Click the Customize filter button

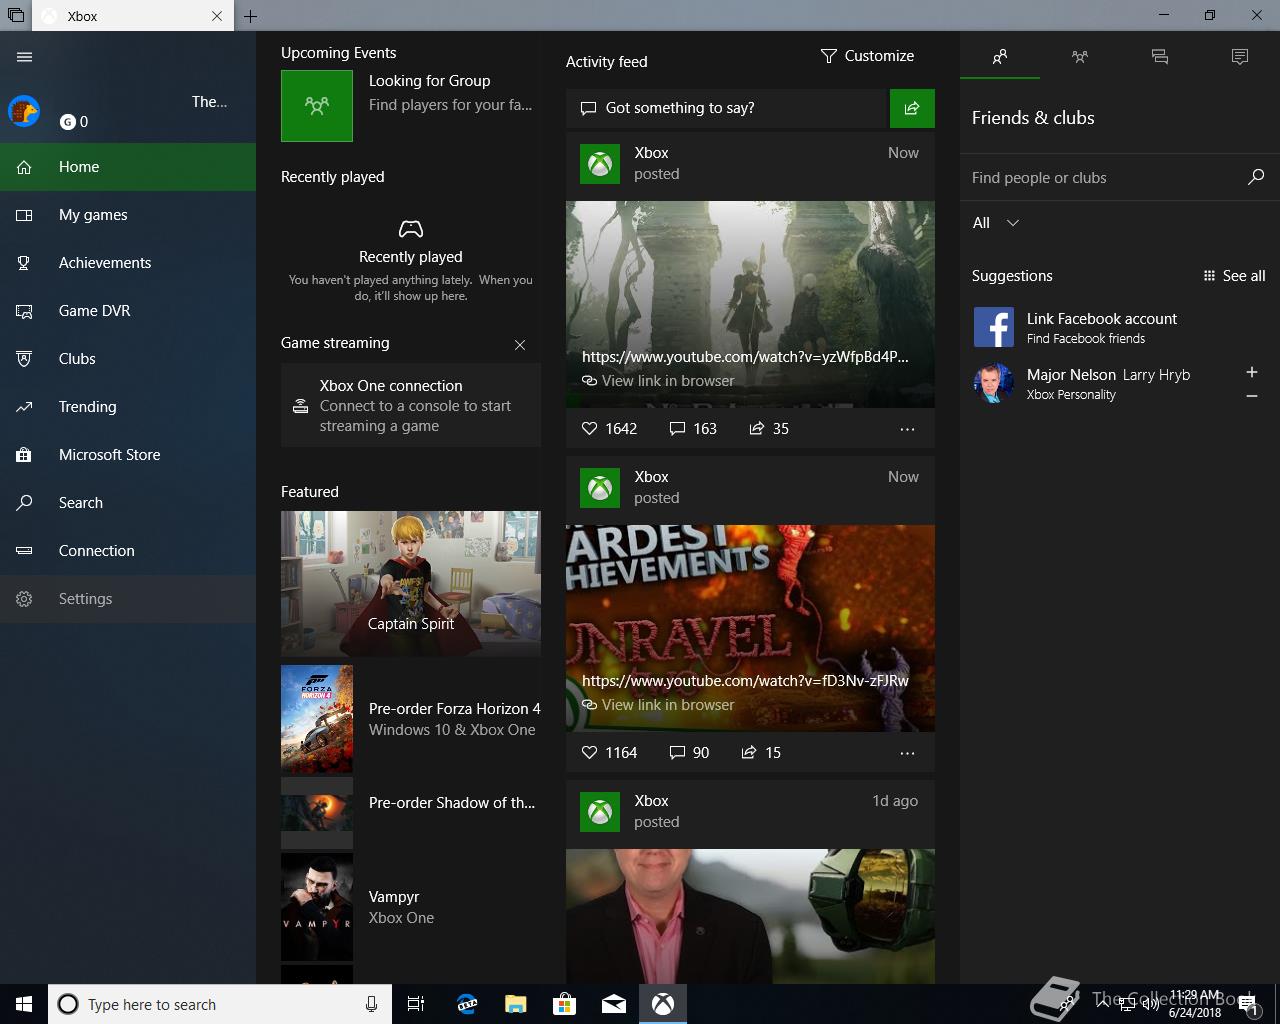tap(867, 56)
